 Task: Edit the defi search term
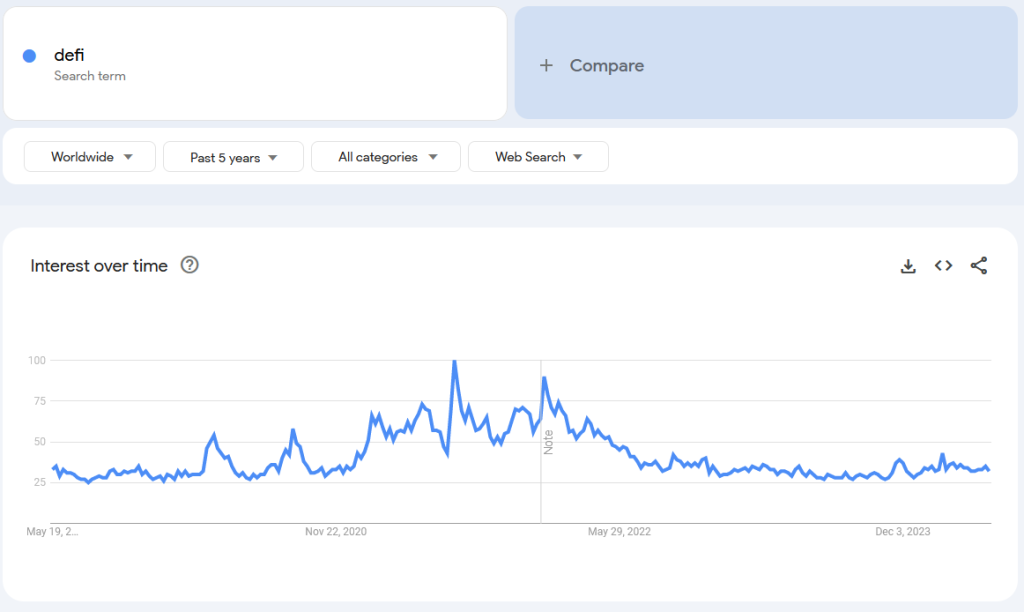[x=69, y=55]
